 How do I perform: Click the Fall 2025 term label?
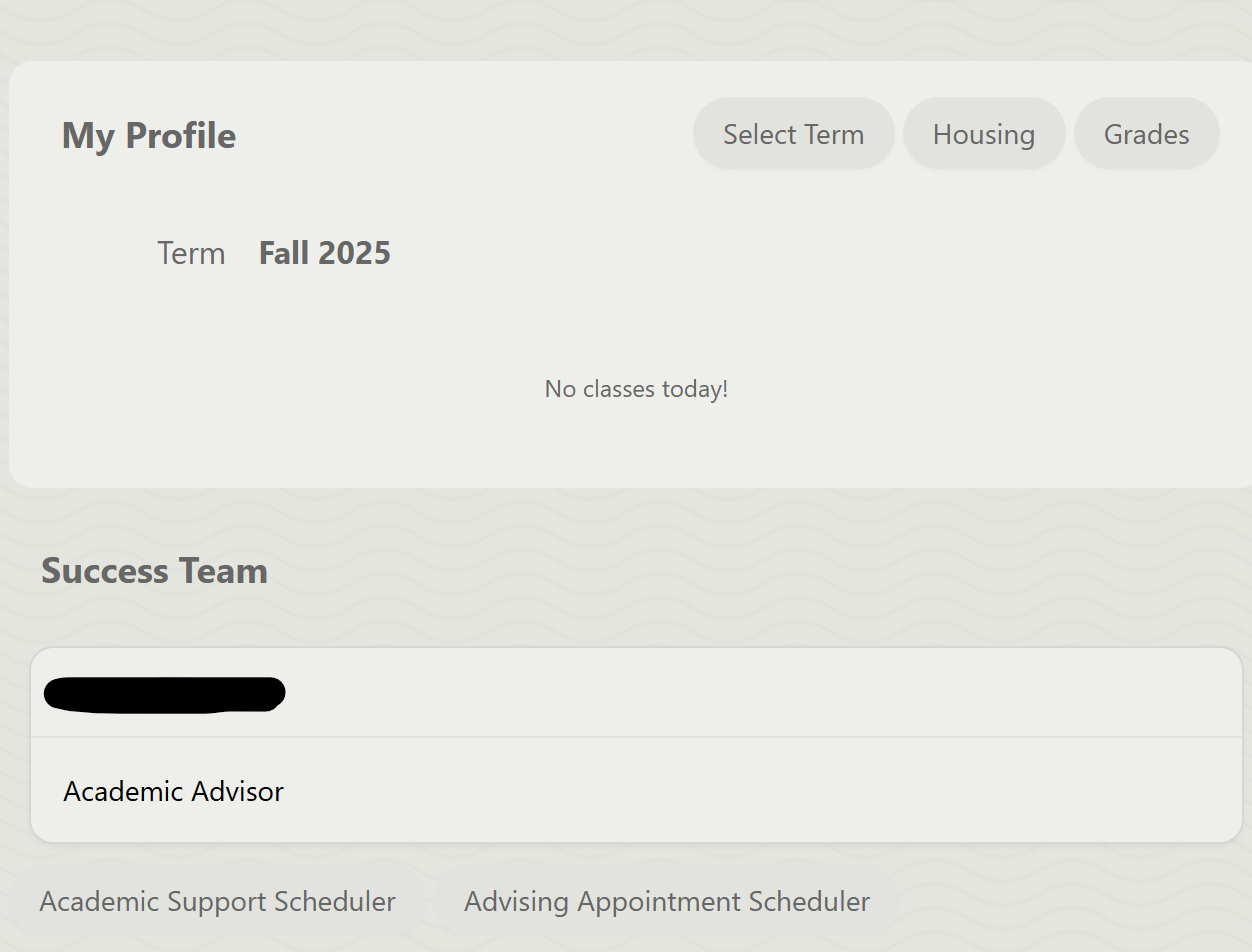pos(324,252)
